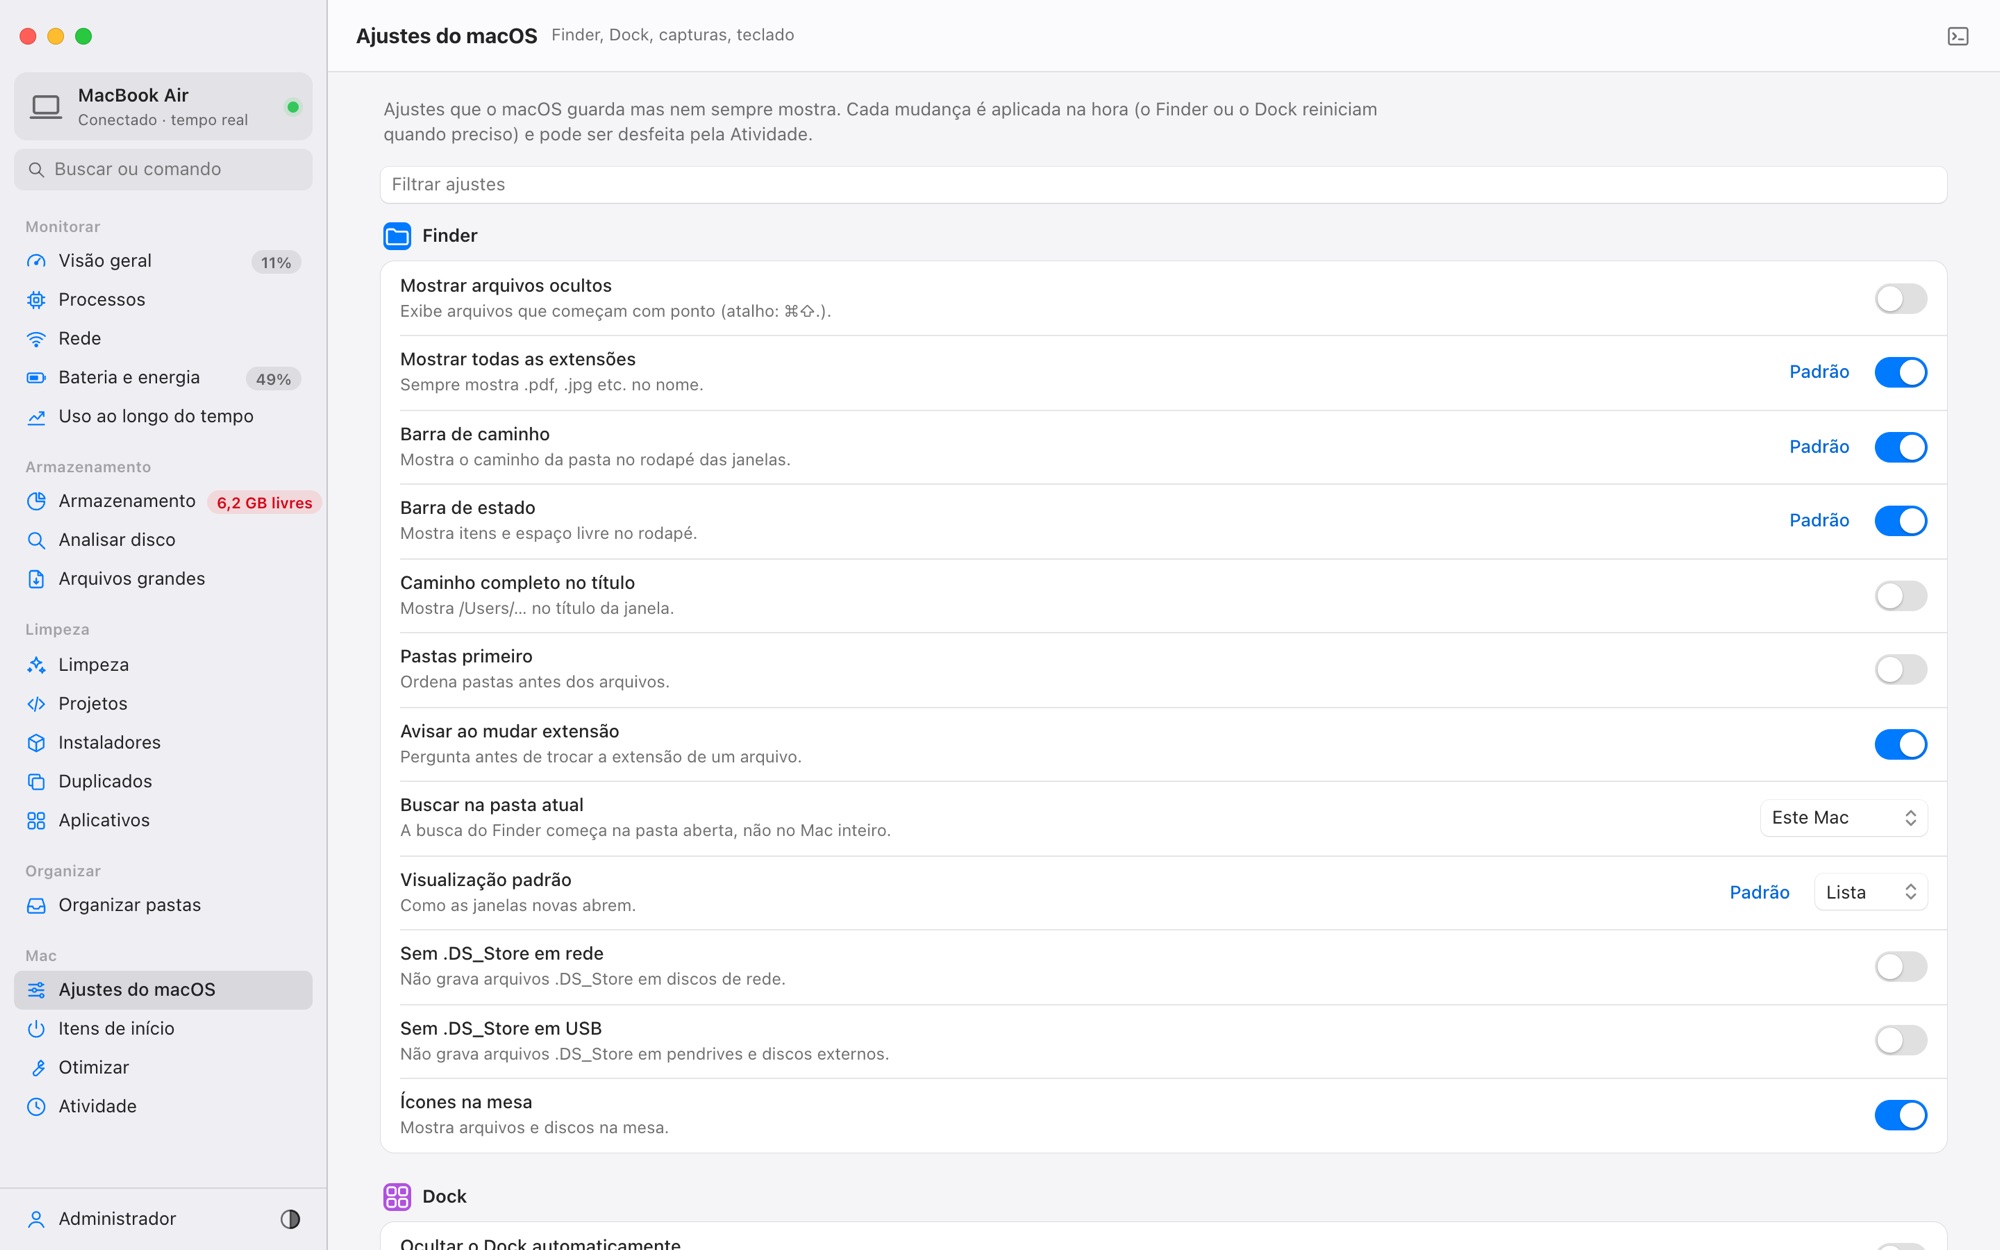
Task: Open the Lista default view dropdown
Action: click(x=1870, y=892)
